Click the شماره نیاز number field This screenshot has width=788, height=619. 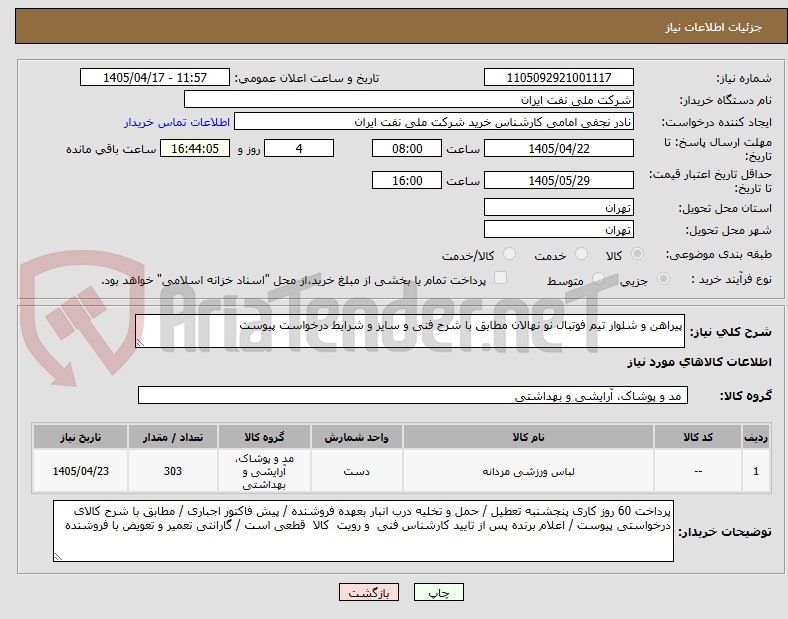(558, 77)
